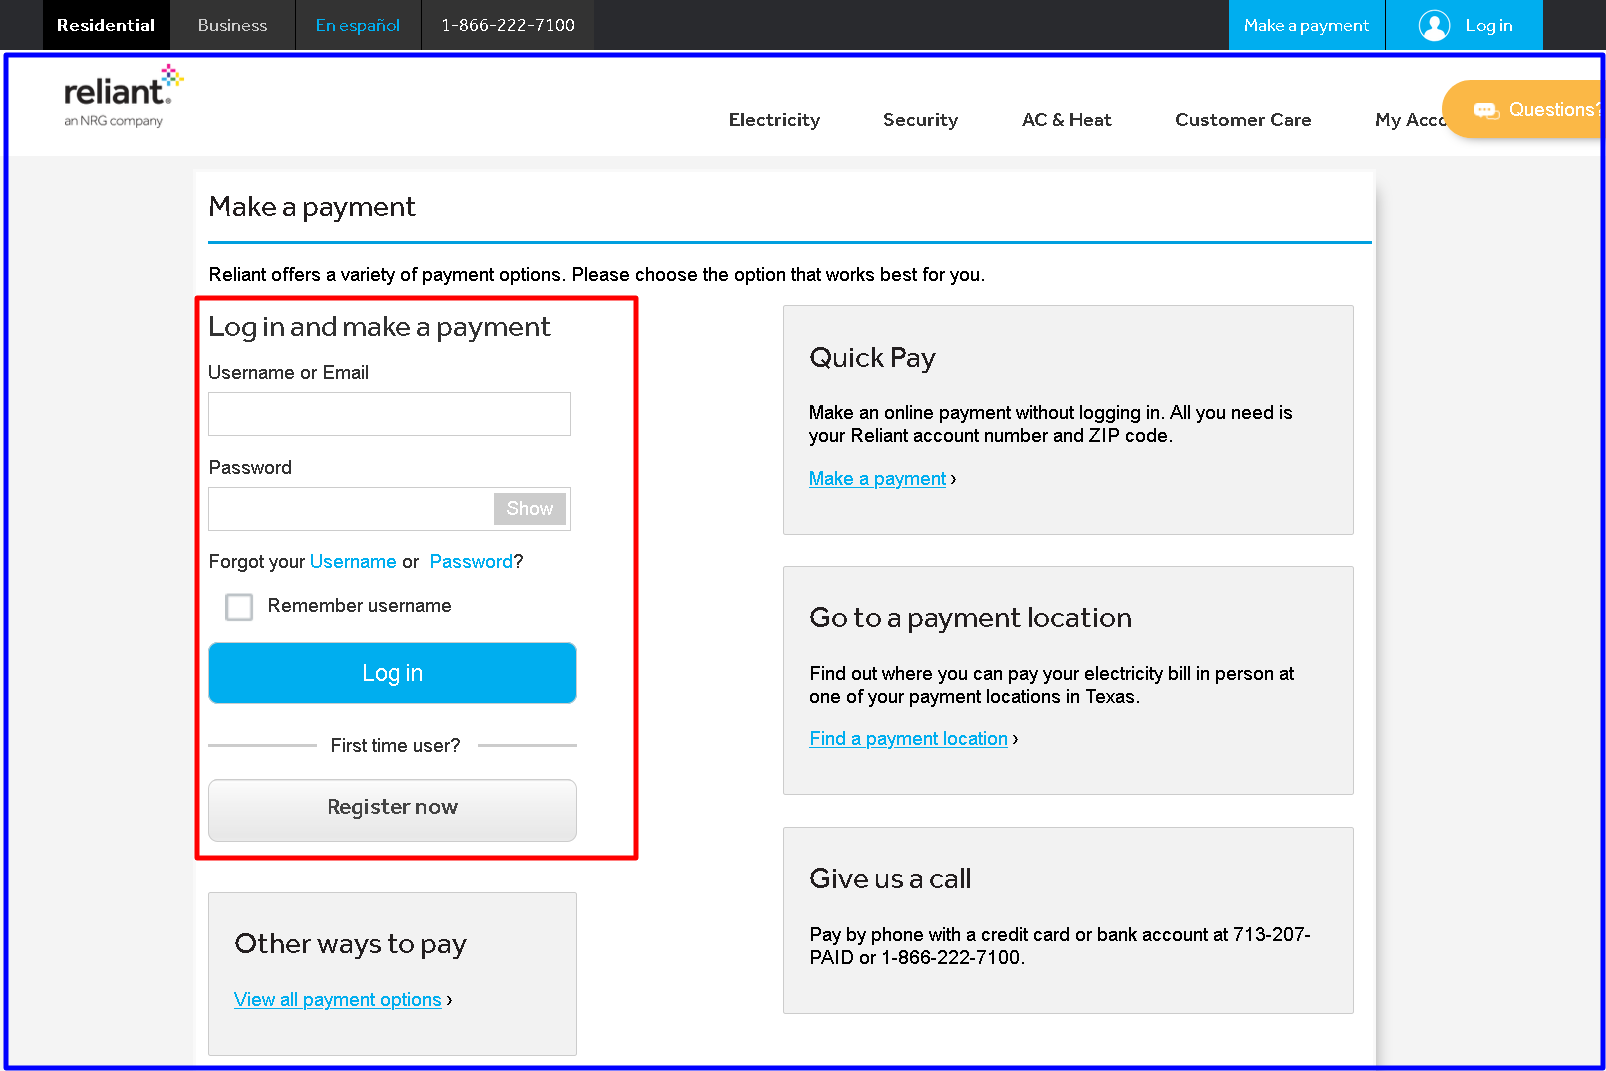Image resolution: width=1606 pixels, height=1071 pixels.
Task: Open the AC & Heat menu
Action: (x=1066, y=120)
